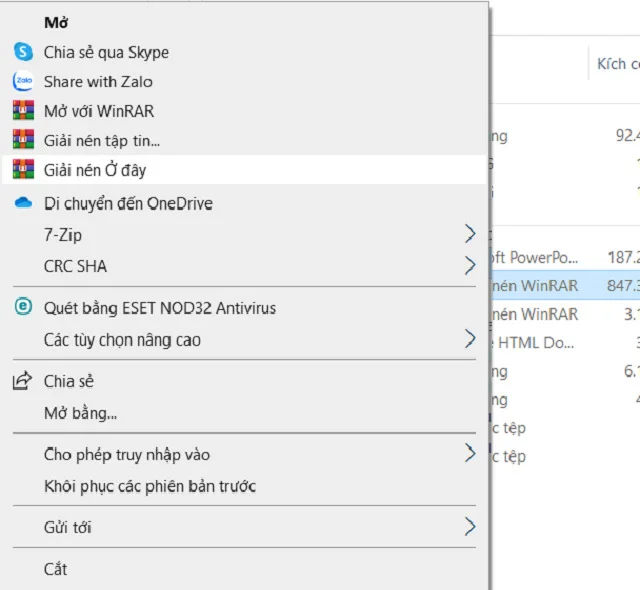
Task: Choose Cắt from the context menu
Action: tap(56, 569)
